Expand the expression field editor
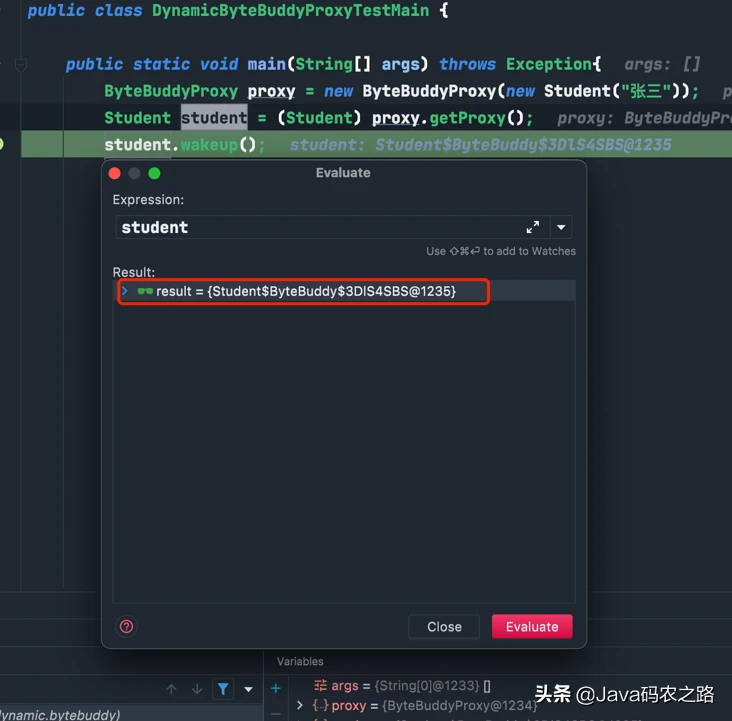Screen dimensions: 732x721 [x=533, y=227]
